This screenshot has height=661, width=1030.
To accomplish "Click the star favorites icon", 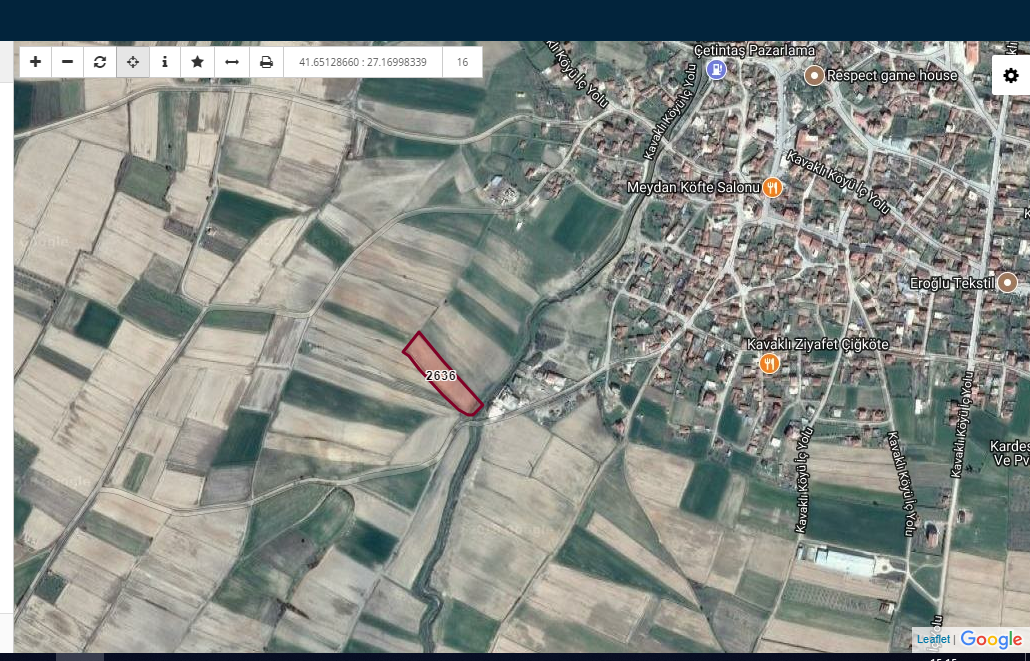I will tap(197, 62).
